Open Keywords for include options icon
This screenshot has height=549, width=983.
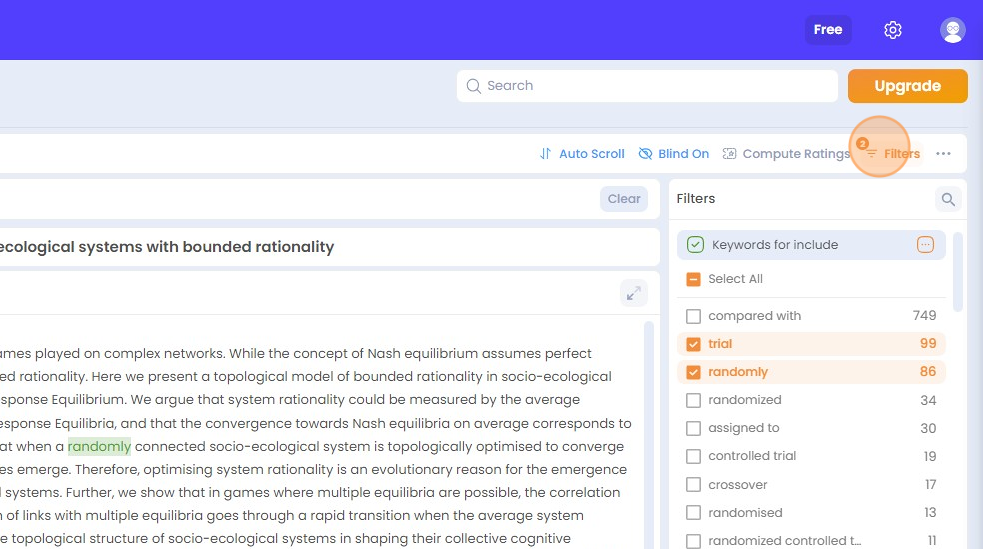(925, 245)
